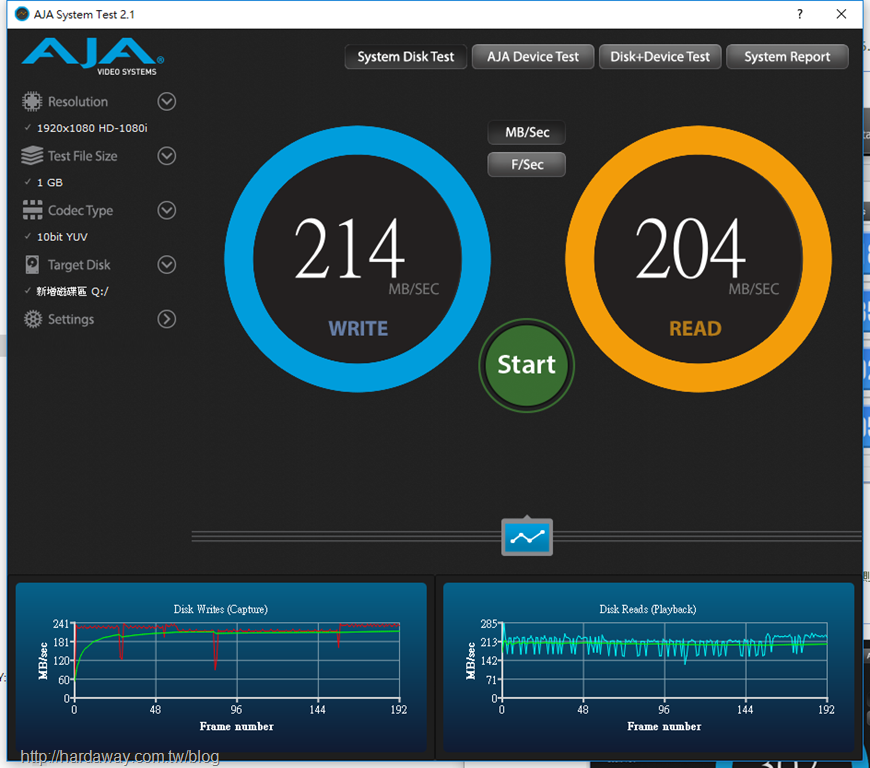The height and width of the screenshot is (768, 870).
Task: Open help with the question mark
Action: pos(800,14)
